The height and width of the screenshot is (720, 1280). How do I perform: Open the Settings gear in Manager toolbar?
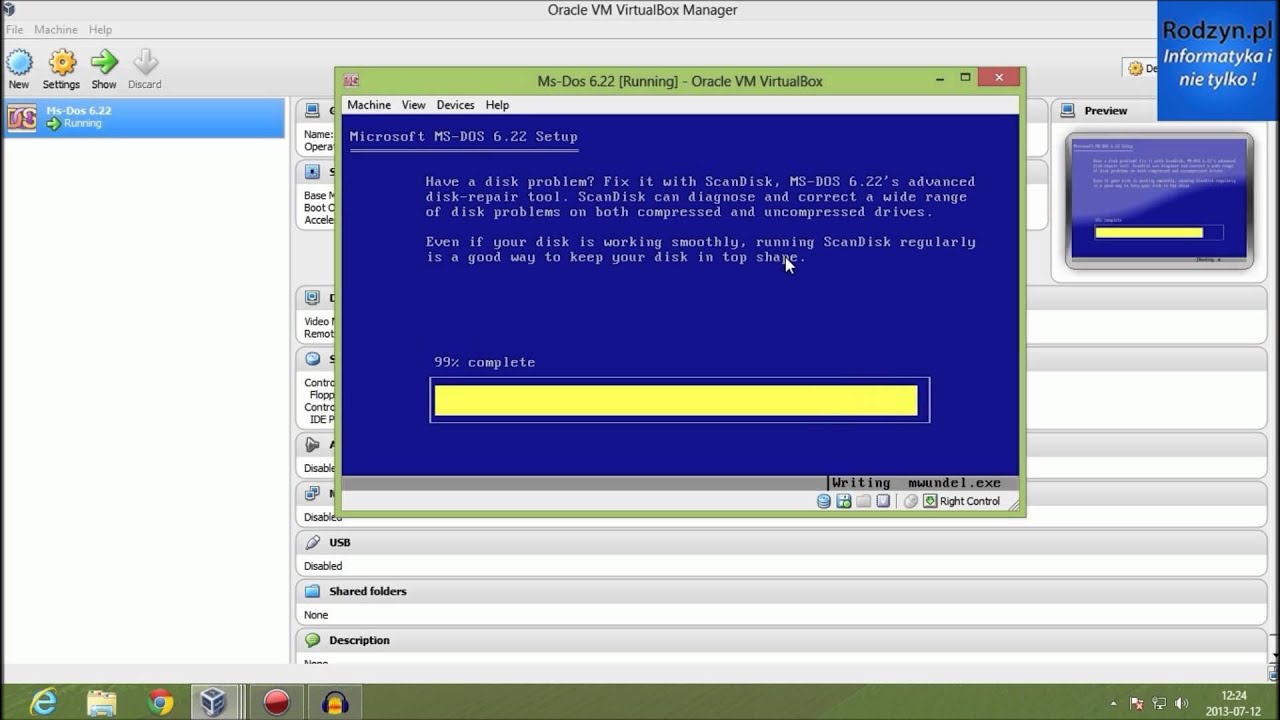pos(62,63)
